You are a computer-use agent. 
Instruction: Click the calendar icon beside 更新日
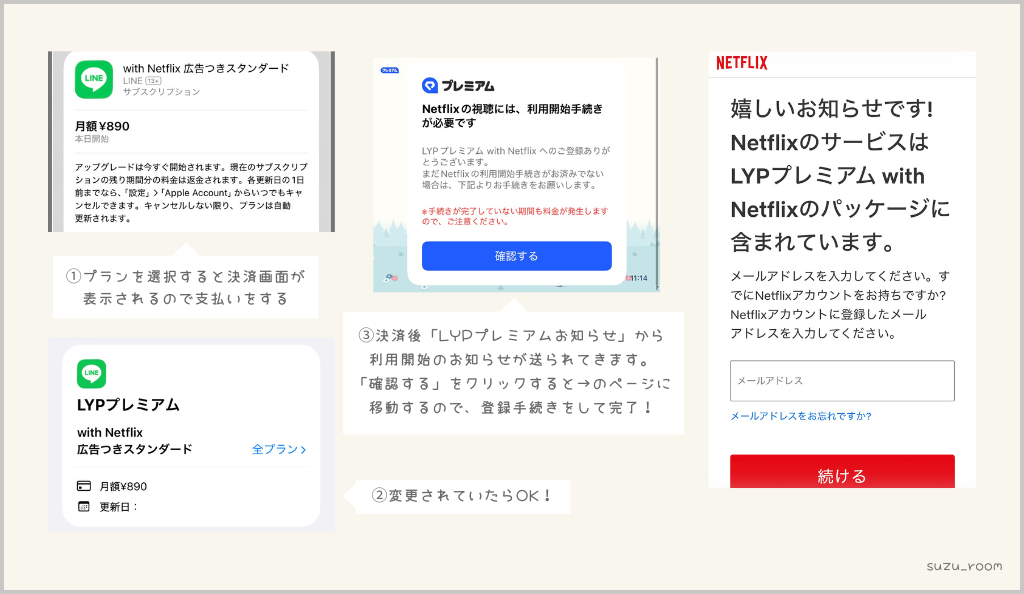[x=84, y=506]
